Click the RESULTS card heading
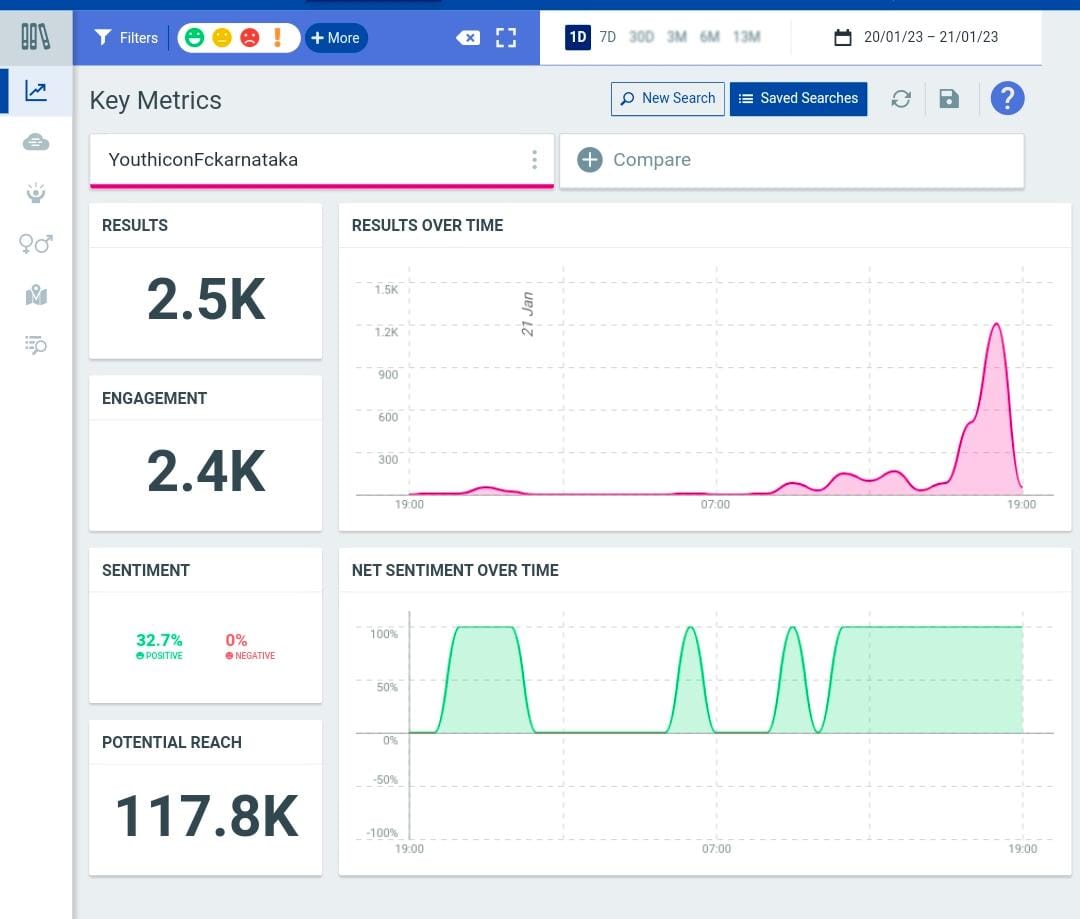This screenshot has height=919, width=1080. pos(134,225)
